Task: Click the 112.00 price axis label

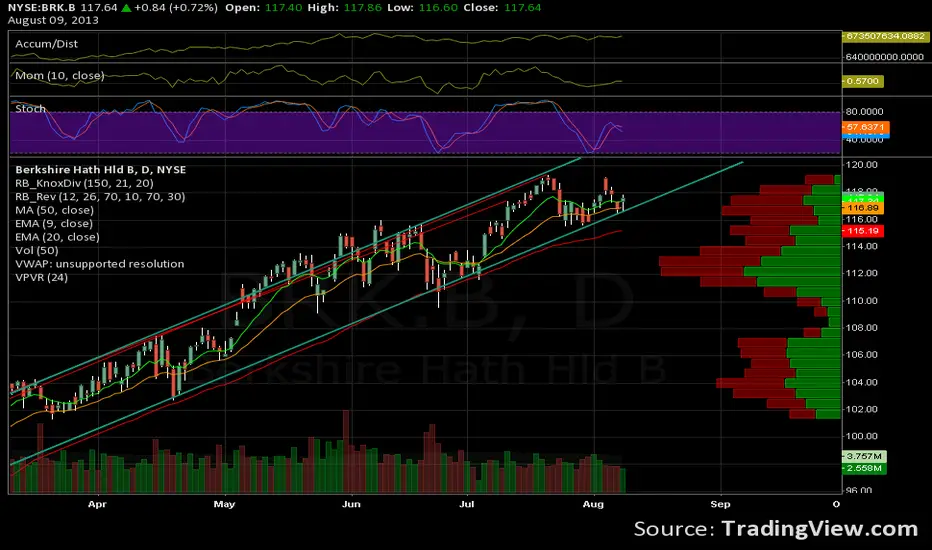Action: 862,274
